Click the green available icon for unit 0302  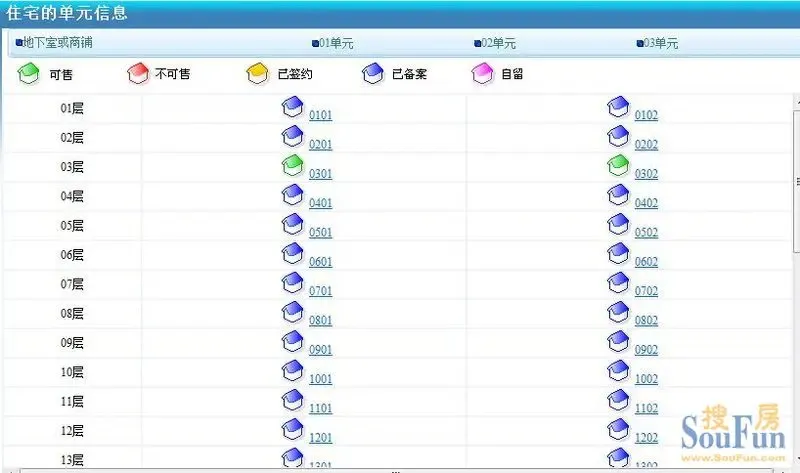point(618,166)
